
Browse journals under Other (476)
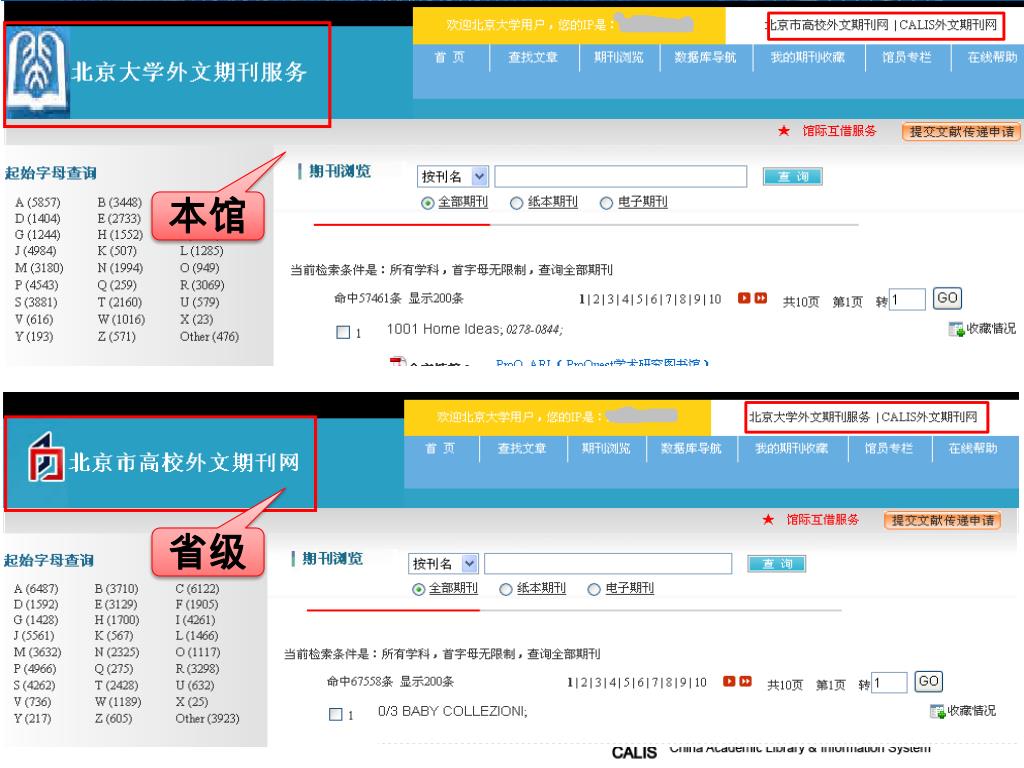click(209, 337)
